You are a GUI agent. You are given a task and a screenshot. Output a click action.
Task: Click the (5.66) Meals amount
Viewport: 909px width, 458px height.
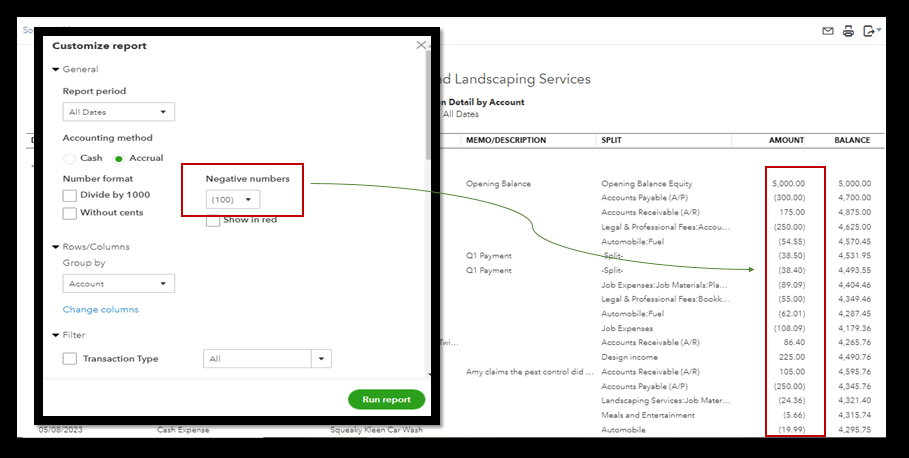(792, 415)
